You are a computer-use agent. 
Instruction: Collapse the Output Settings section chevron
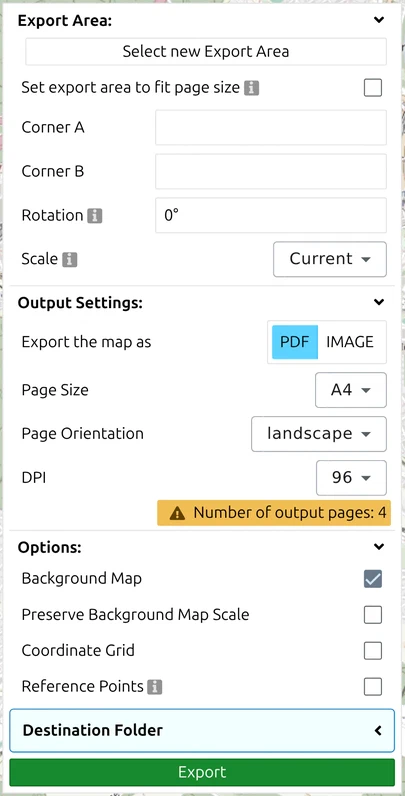[379, 302]
